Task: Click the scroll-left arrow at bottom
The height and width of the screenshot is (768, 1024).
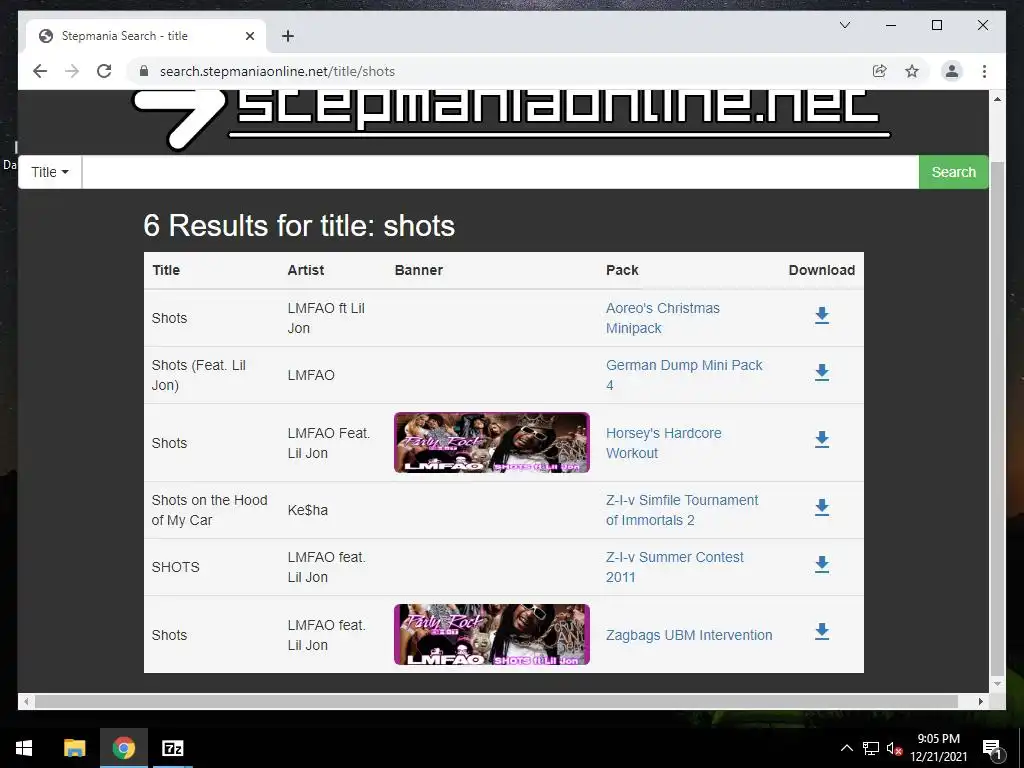Action: (x=25, y=701)
